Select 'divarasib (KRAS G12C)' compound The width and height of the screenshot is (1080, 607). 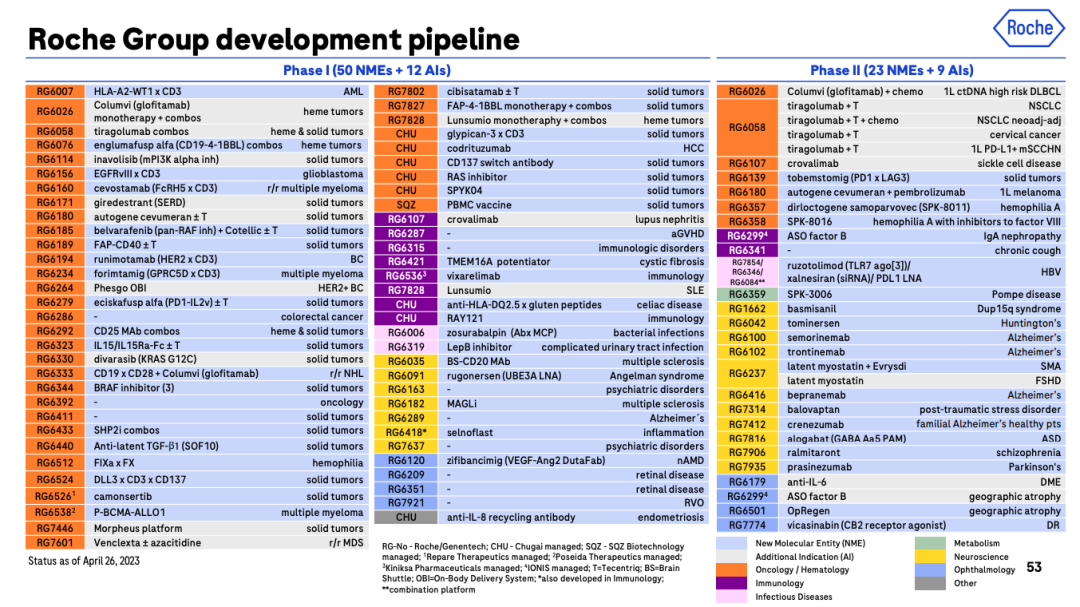145,359
